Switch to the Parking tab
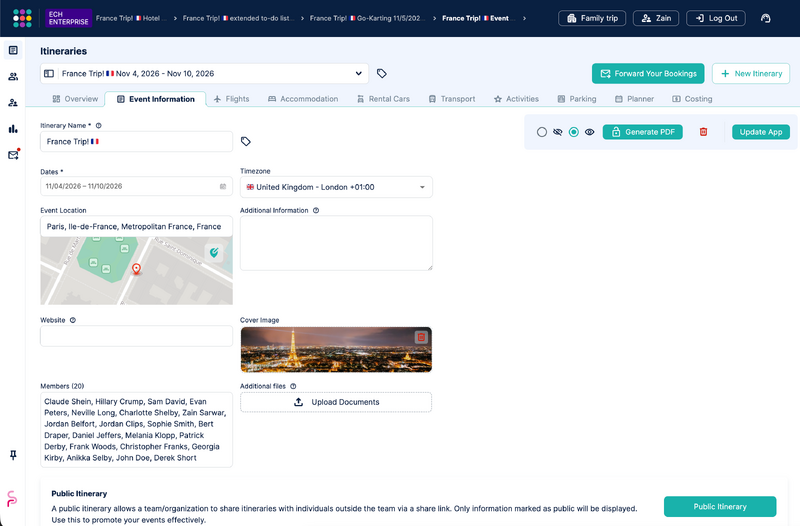The image size is (800, 526). tap(577, 99)
